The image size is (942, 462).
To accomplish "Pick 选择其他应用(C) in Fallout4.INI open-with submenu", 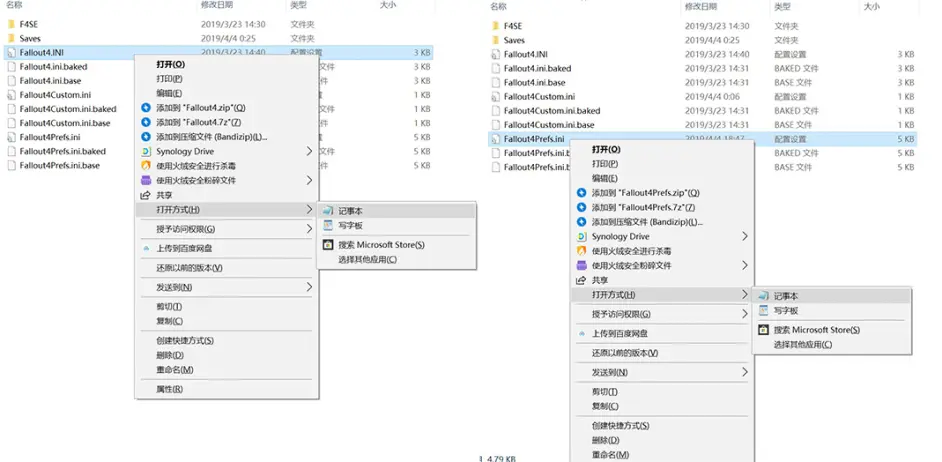I will coord(368,260).
